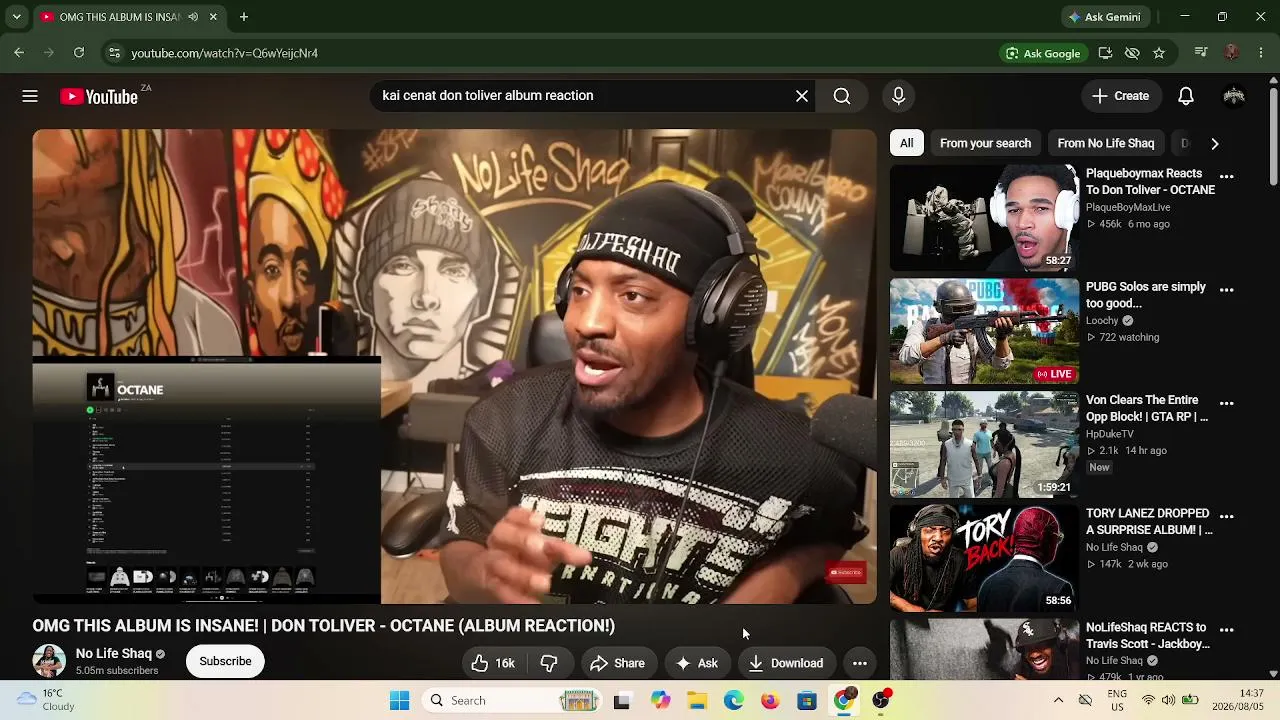Bookmark this page with the star

click(1159, 53)
